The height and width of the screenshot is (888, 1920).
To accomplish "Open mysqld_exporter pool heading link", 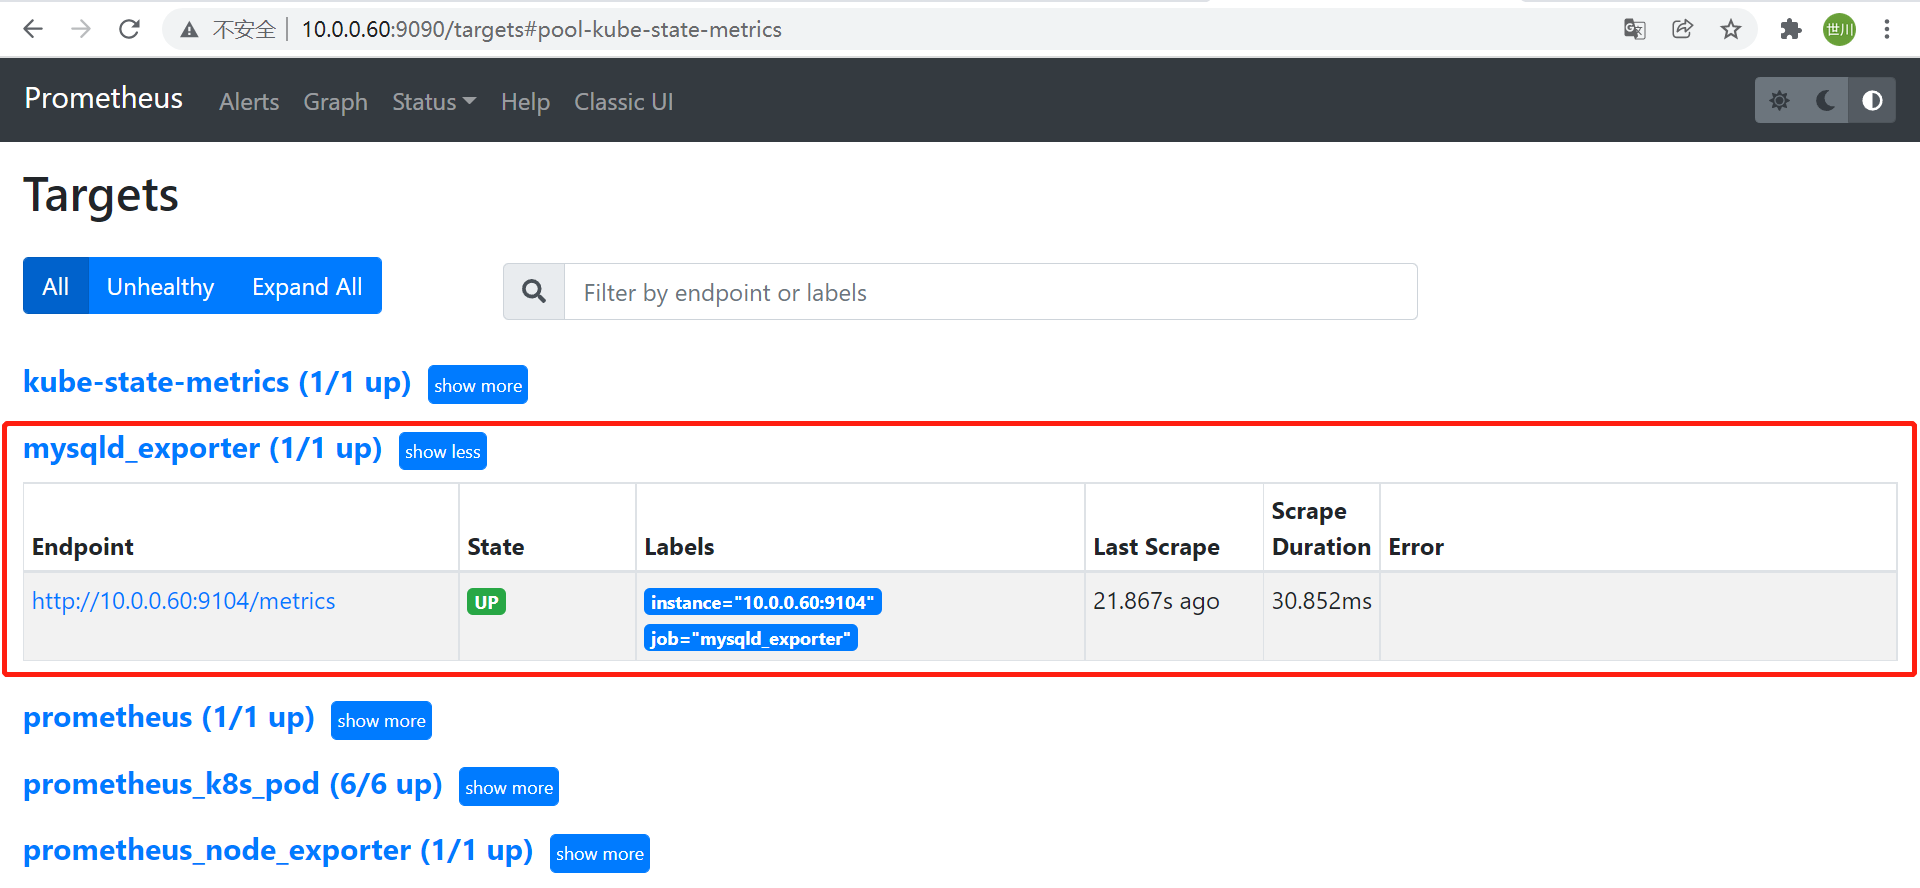I will coord(203,448).
